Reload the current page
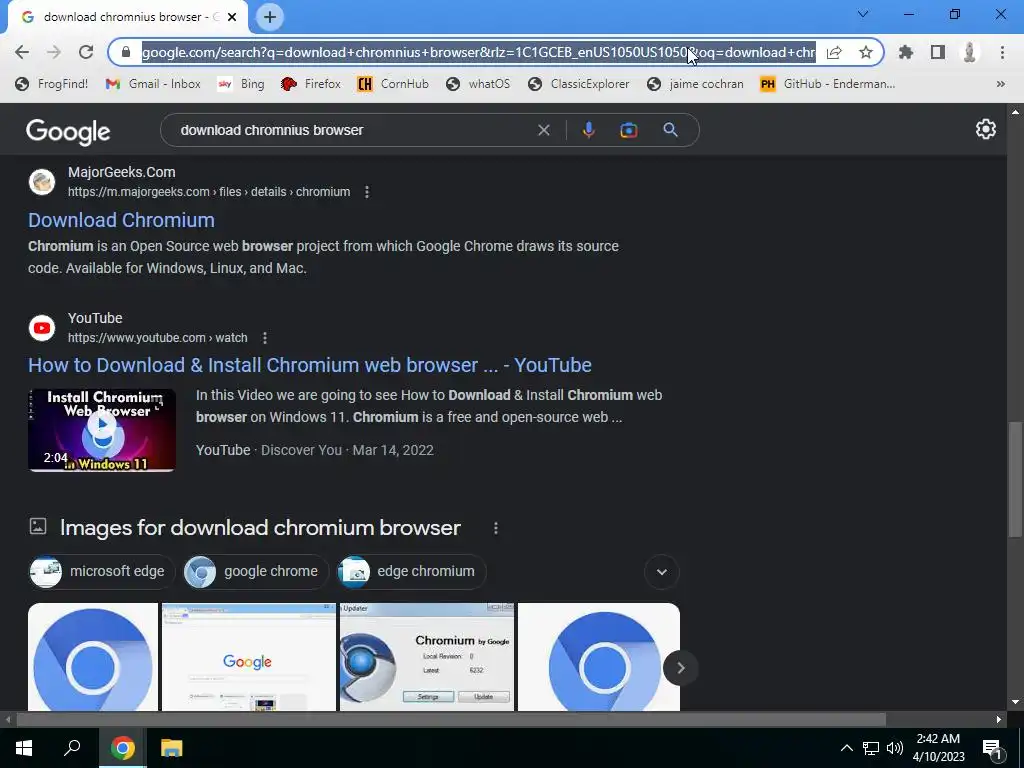Image resolution: width=1024 pixels, height=768 pixels. [x=86, y=52]
